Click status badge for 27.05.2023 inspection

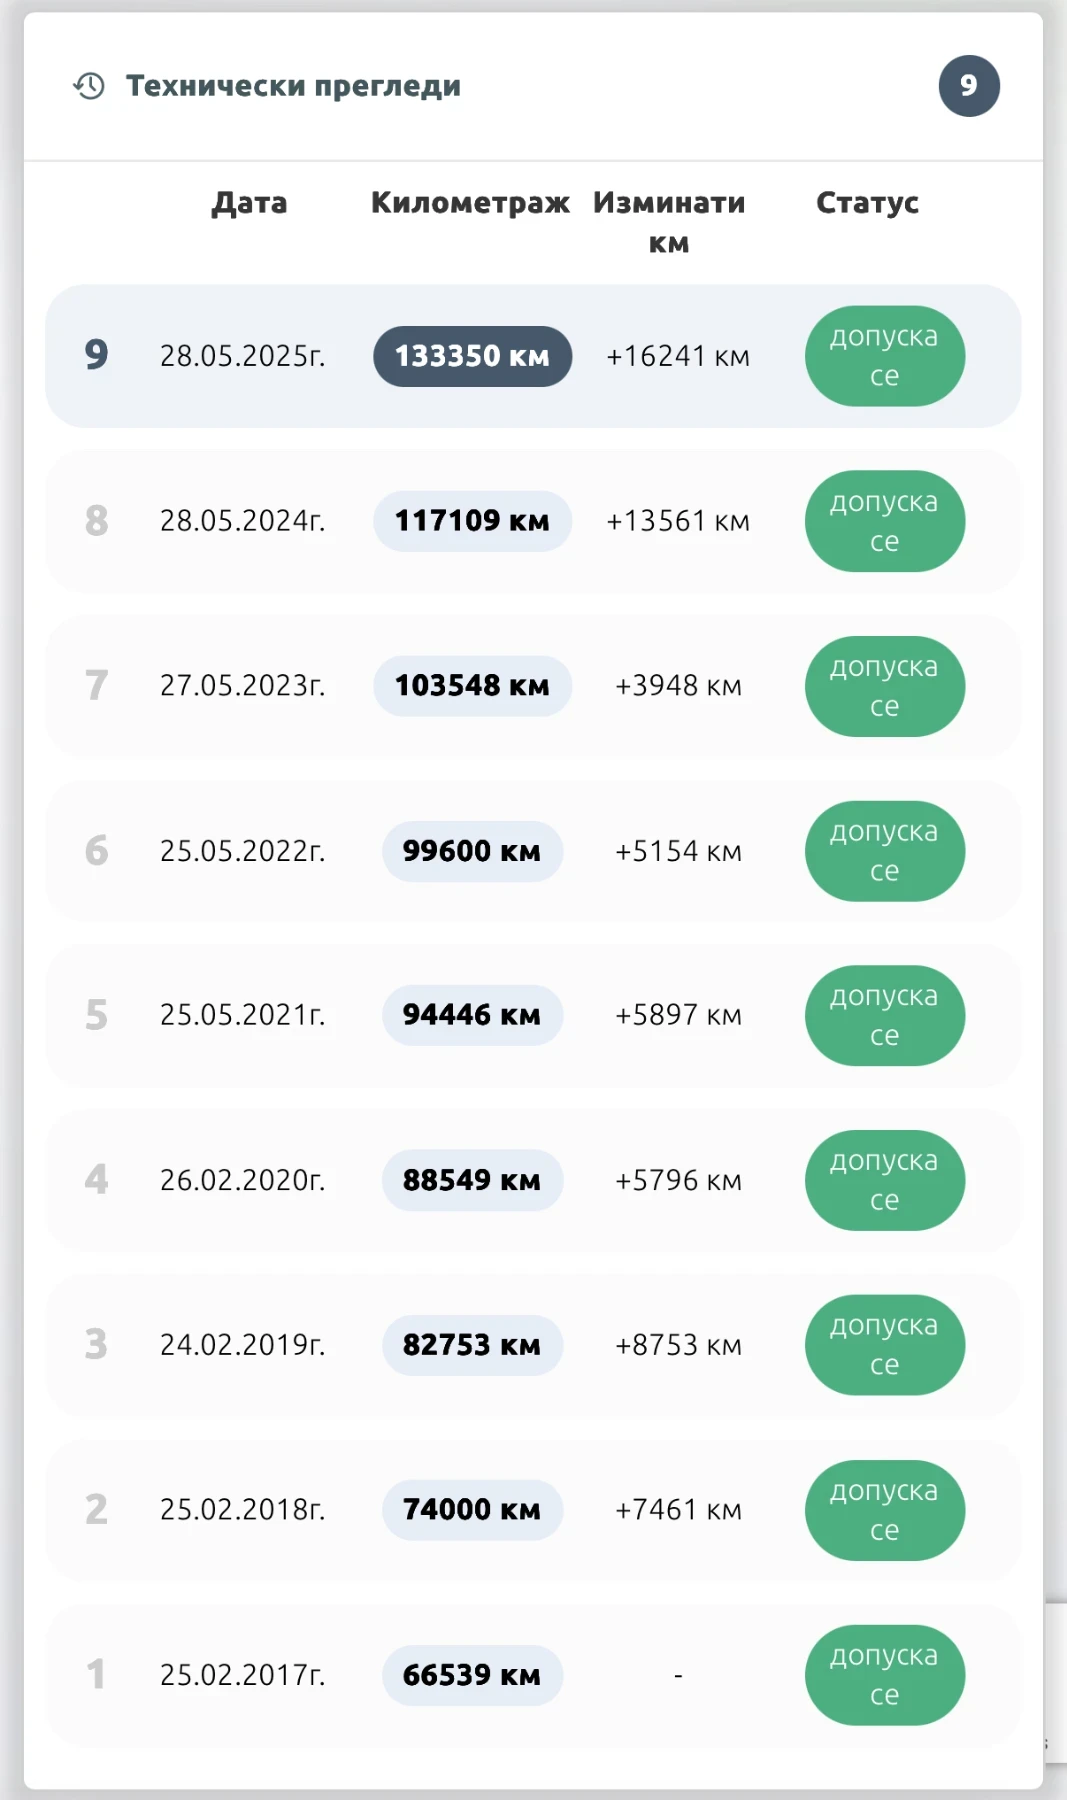[884, 686]
